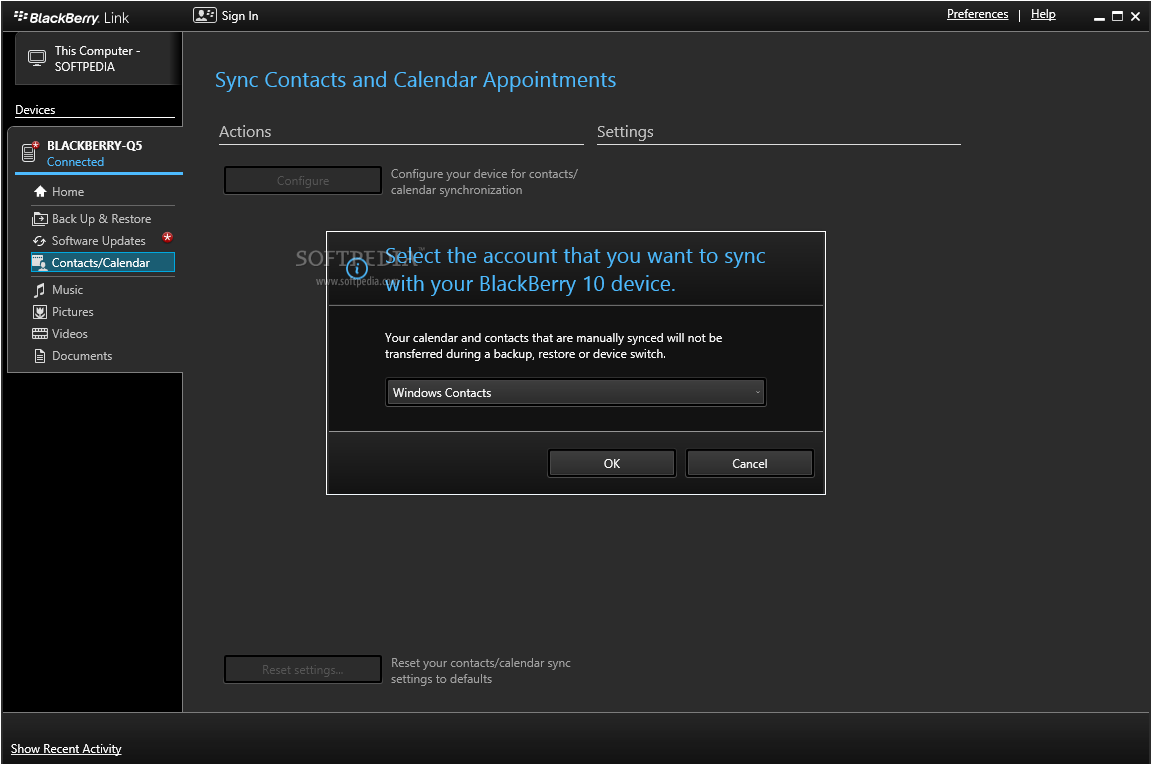
Task: Click the BlackBerry Link logo
Action: pyautogui.click(x=71, y=18)
